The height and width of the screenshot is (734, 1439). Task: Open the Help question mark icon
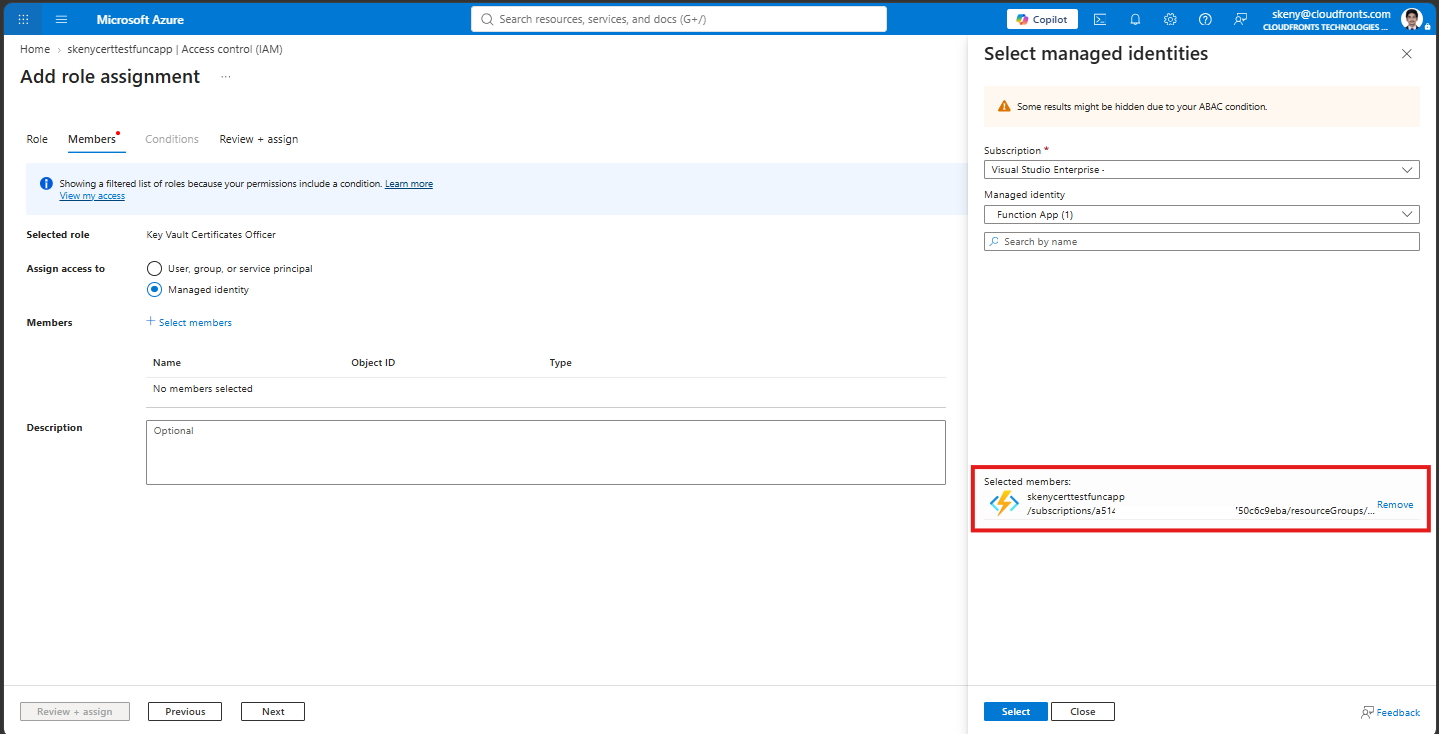(x=1205, y=19)
